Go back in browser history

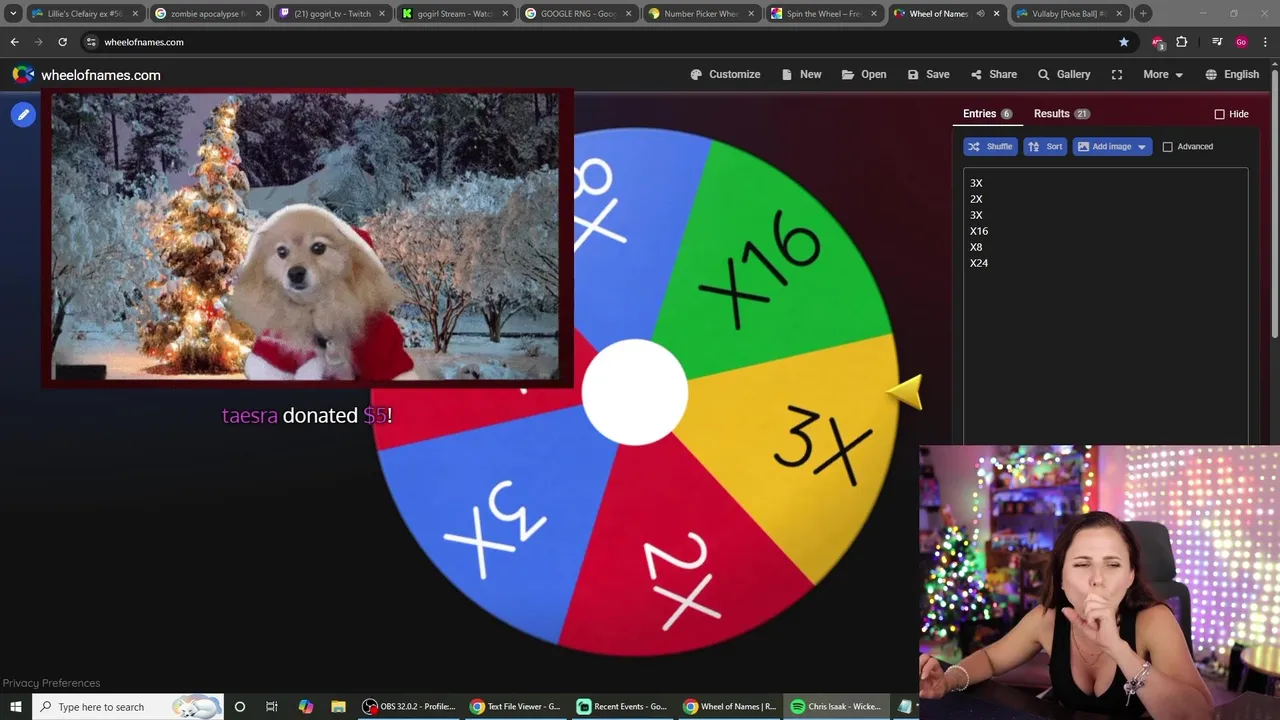(x=14, y=42)
